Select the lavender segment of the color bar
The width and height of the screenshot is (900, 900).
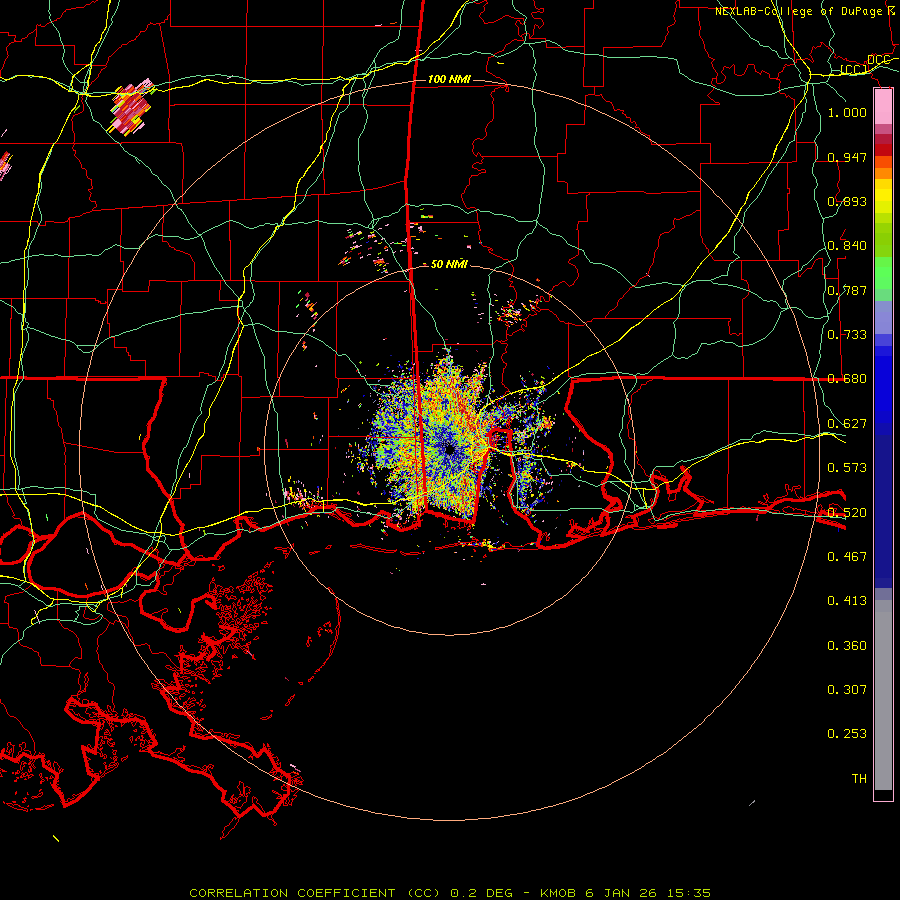pos(883,317)
